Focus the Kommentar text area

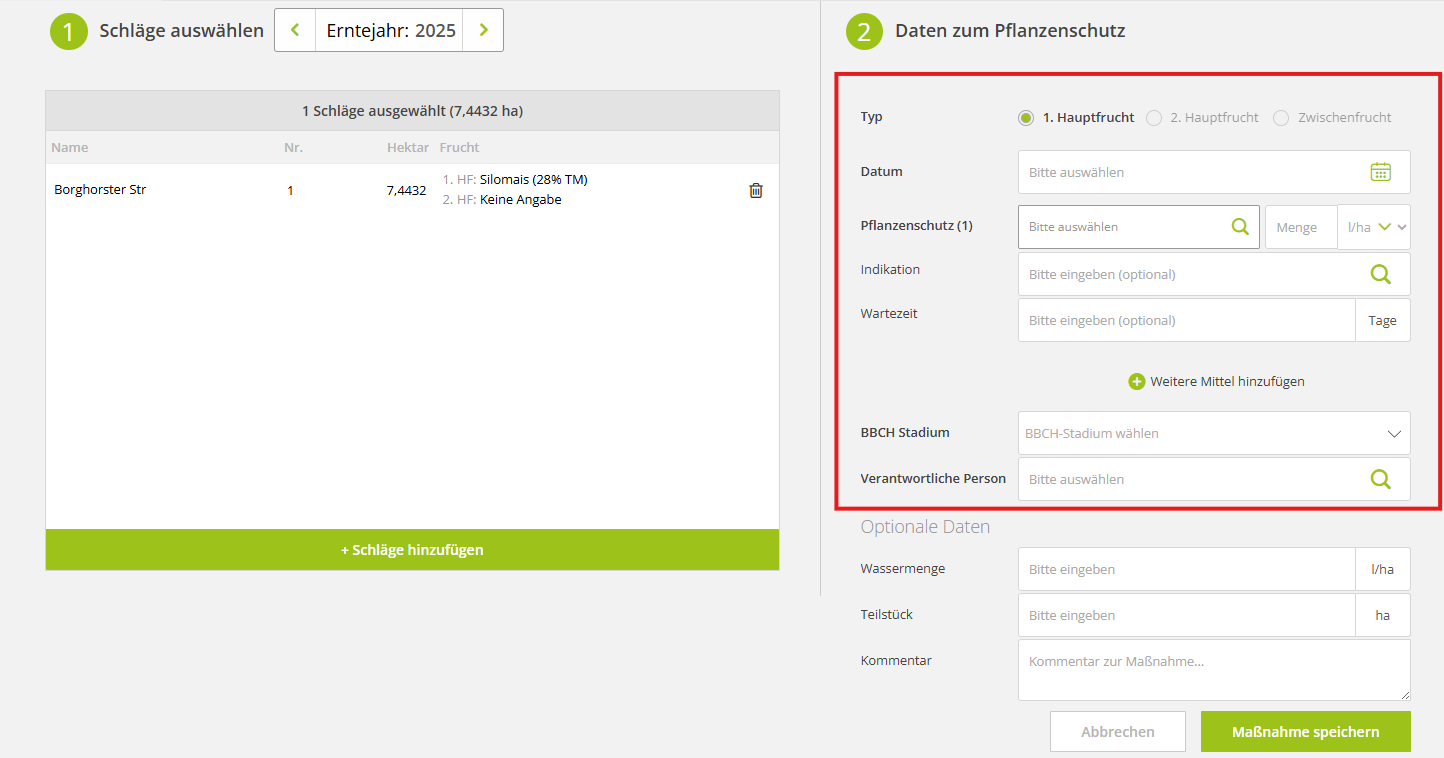click(1214, 669)
